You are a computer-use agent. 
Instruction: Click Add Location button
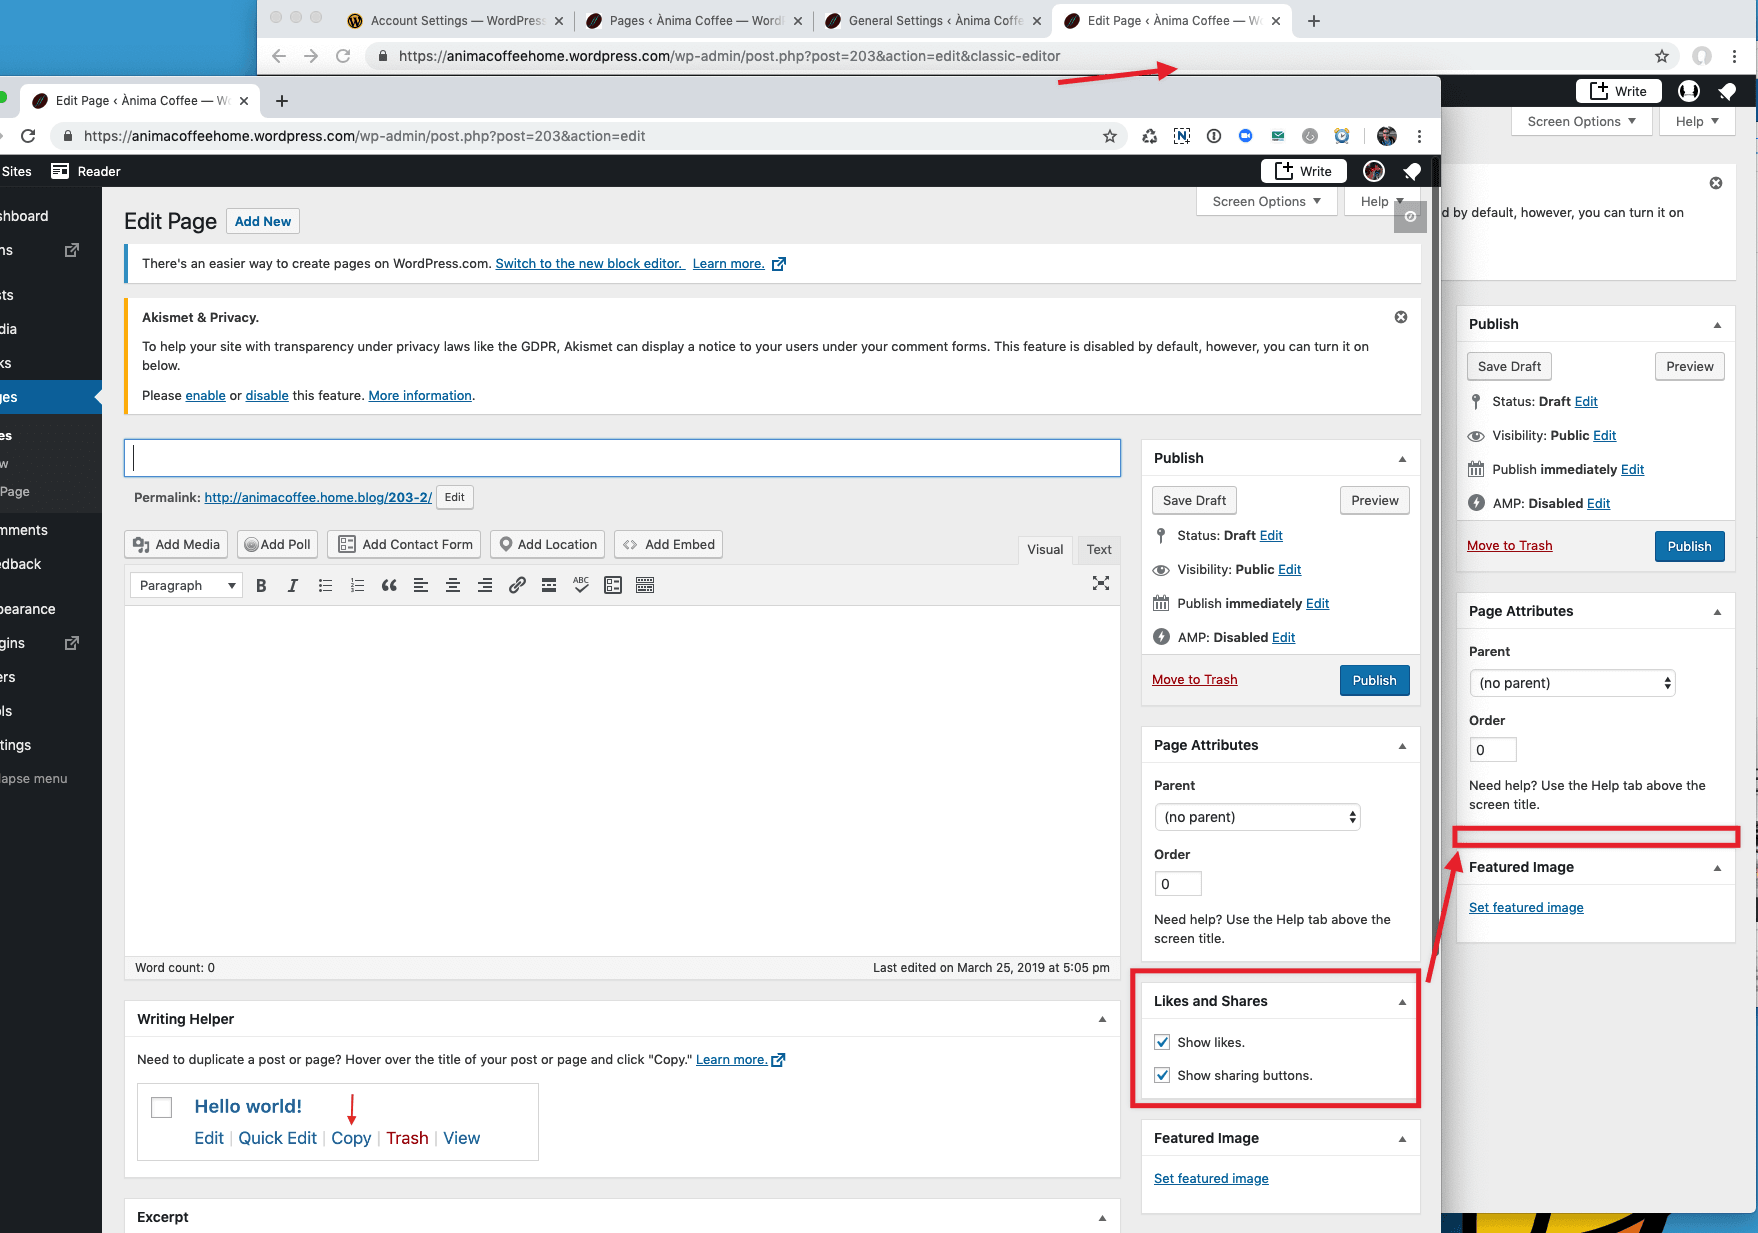point(547,544)
